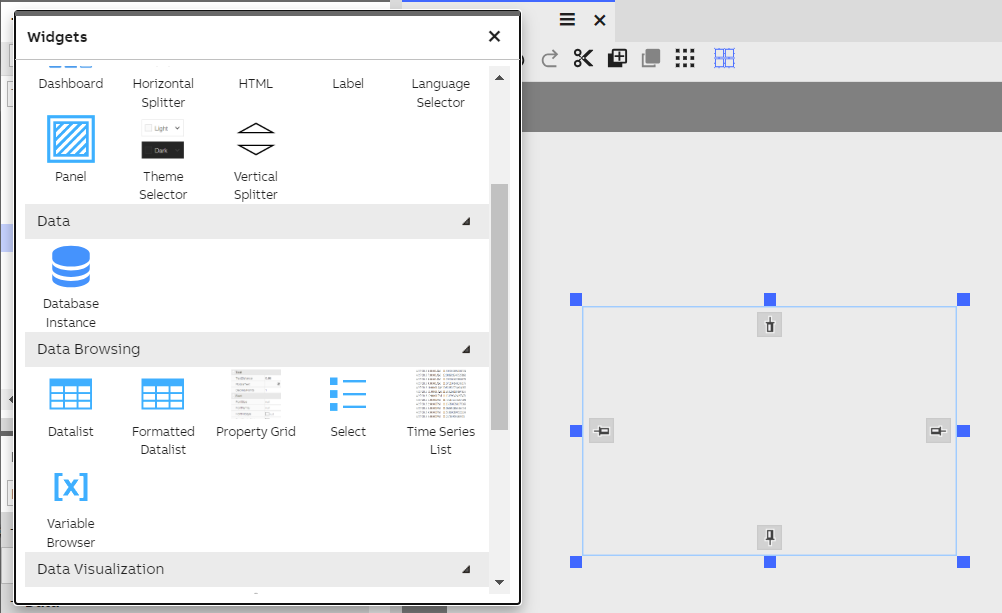The width and height of the screenshot is (1002, 613).
Task: Click the Duplicate icon in the toolbar
Action: click(650, 58)
